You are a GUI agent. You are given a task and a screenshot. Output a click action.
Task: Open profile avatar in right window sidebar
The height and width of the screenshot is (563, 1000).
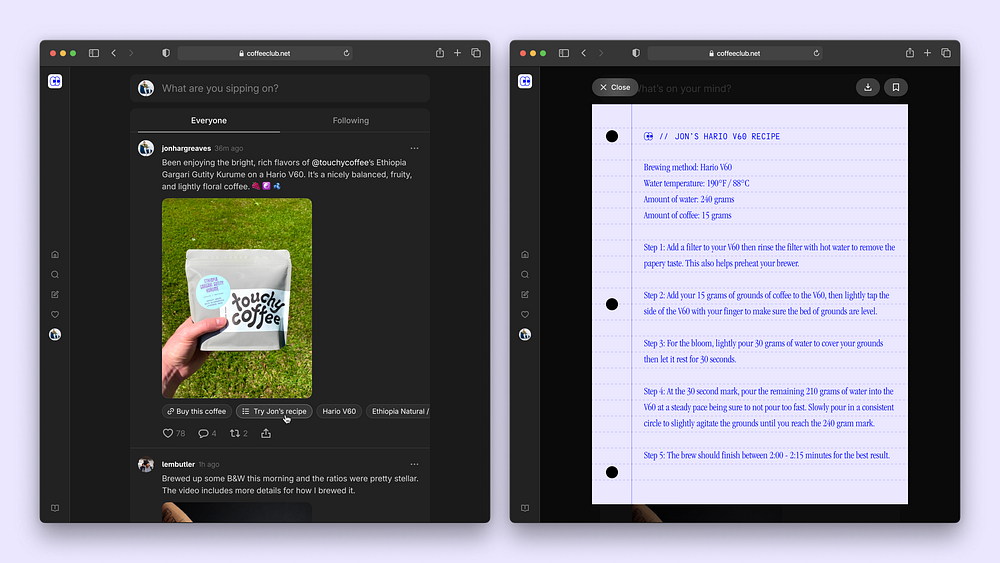point(525,334)
